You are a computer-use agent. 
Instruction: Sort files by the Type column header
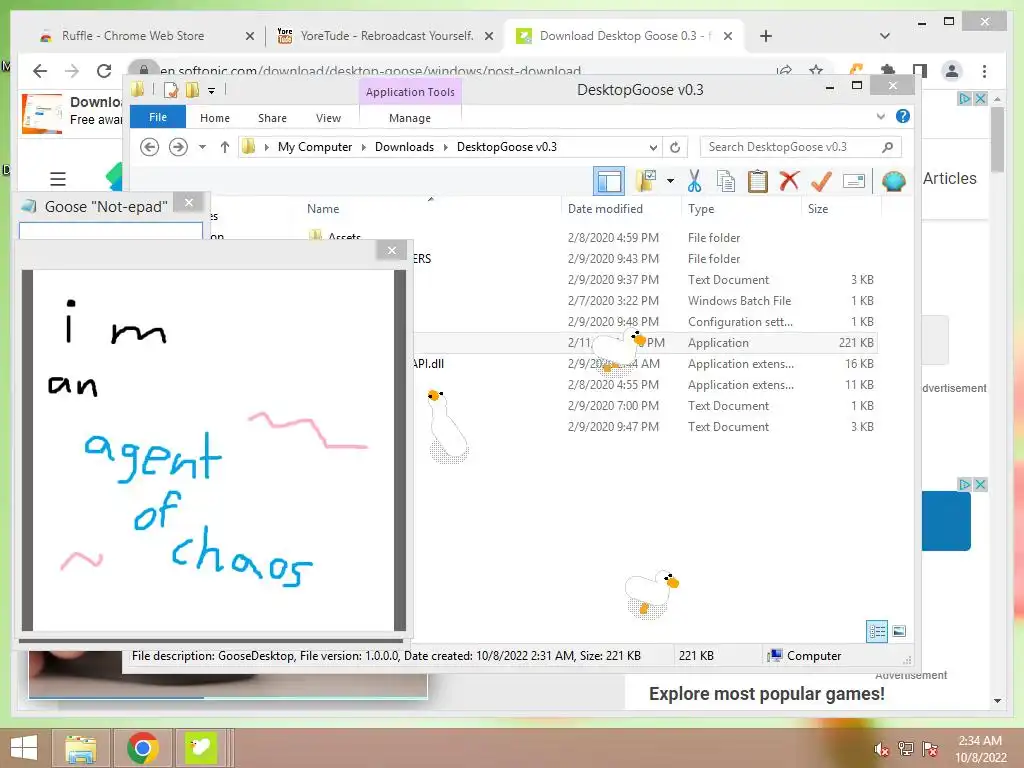701,209
